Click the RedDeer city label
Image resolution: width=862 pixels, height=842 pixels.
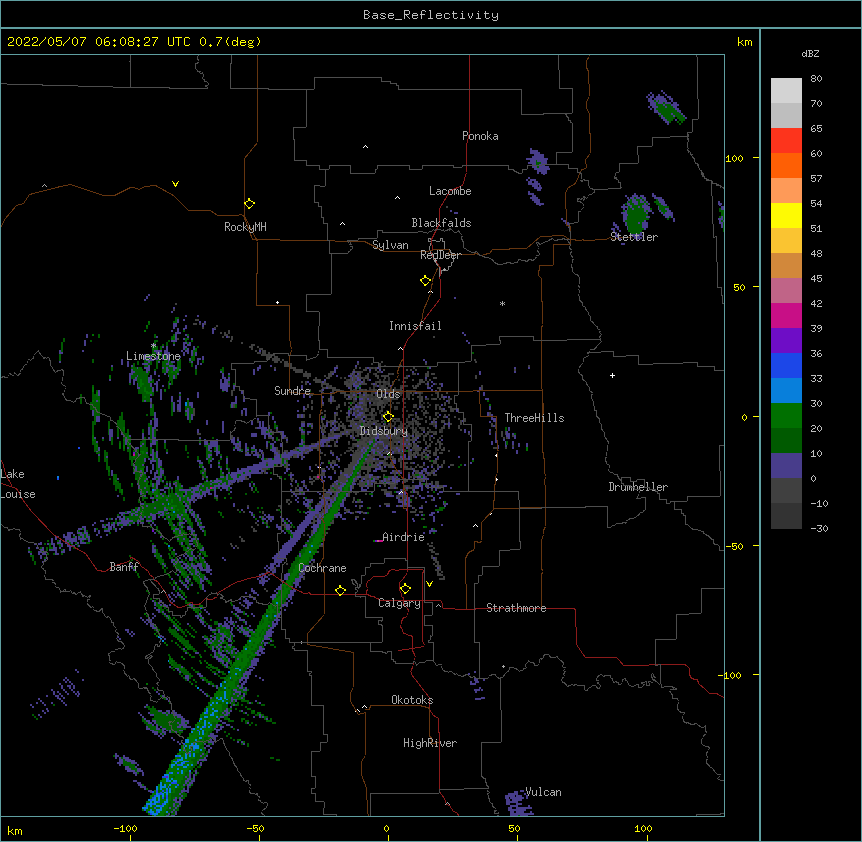(440, 255)
